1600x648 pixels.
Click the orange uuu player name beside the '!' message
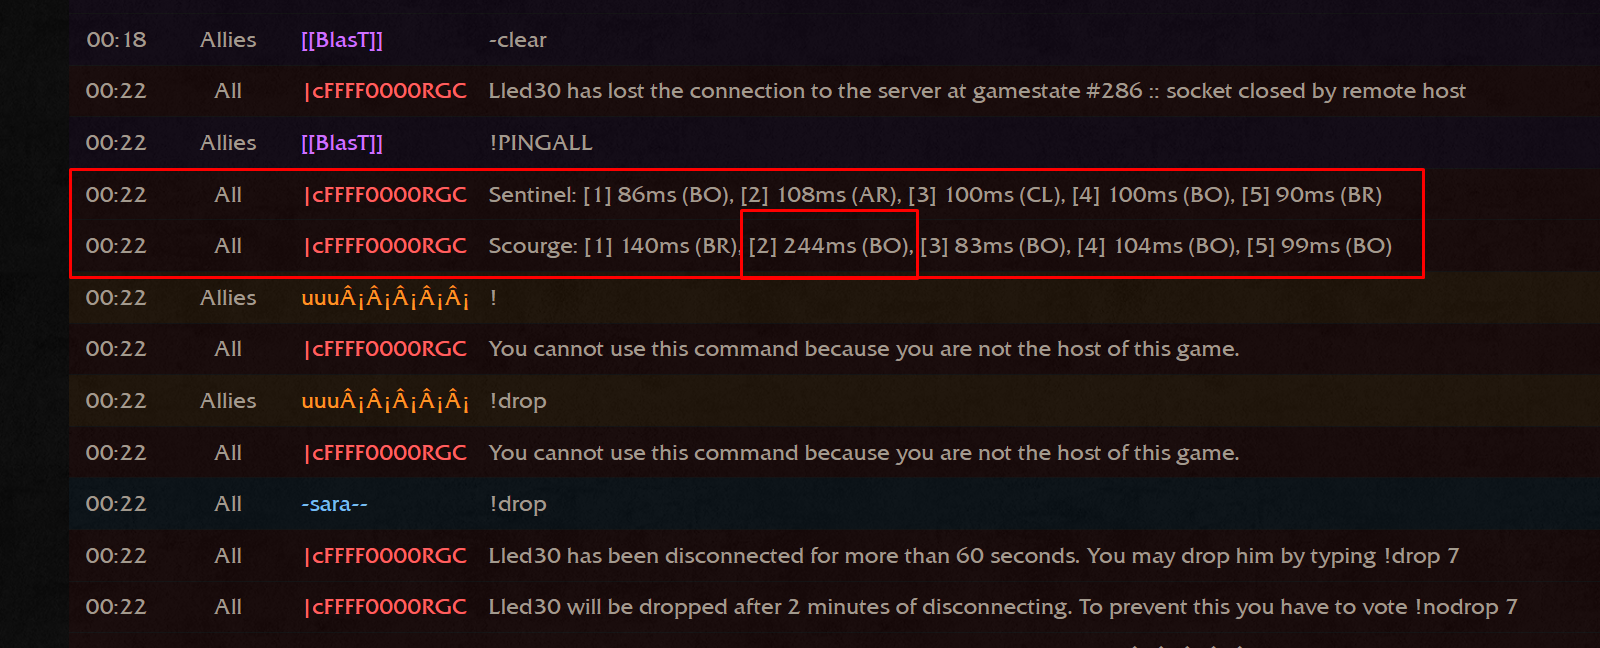pyautogui.click(x=385, y=298)
